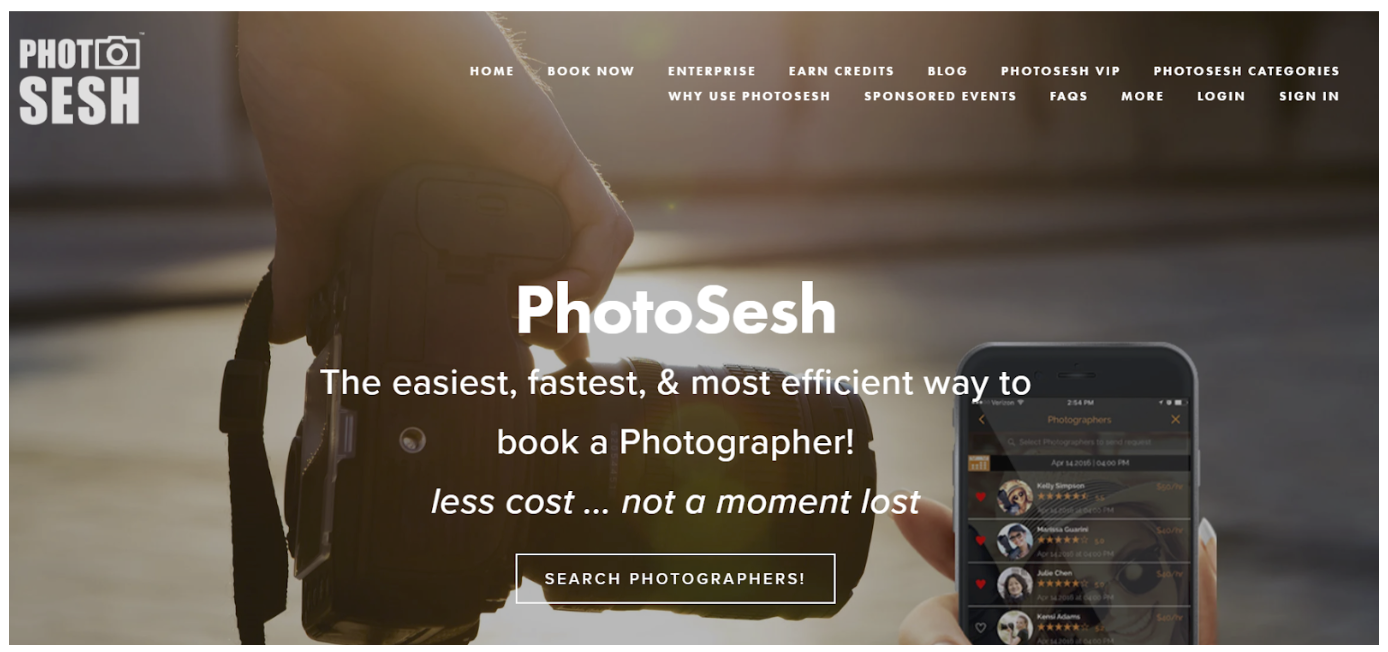Viewport: 1388px width, 652px height.
Task: Visit the Blog link
Action: [x=947, y=71]
